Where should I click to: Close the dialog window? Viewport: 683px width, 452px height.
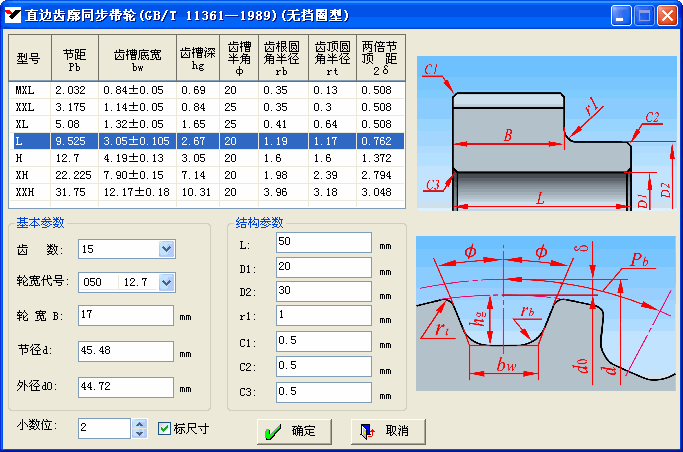tap(667, 16)
